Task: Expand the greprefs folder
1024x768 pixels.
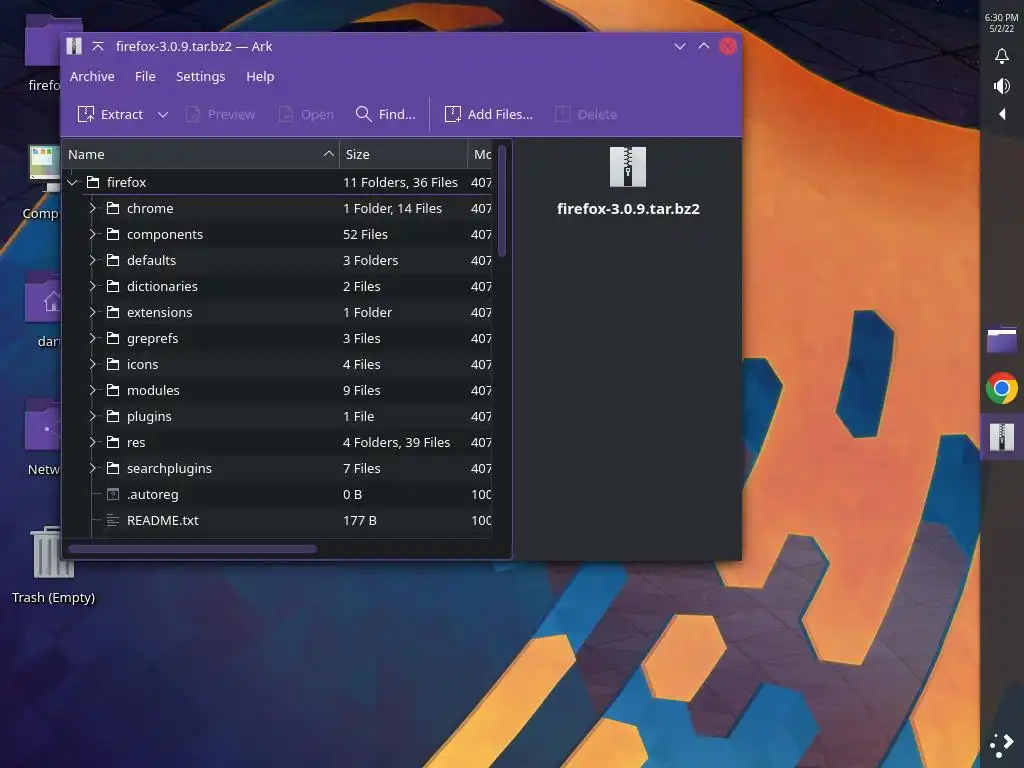Action: [x=93, y=338]
